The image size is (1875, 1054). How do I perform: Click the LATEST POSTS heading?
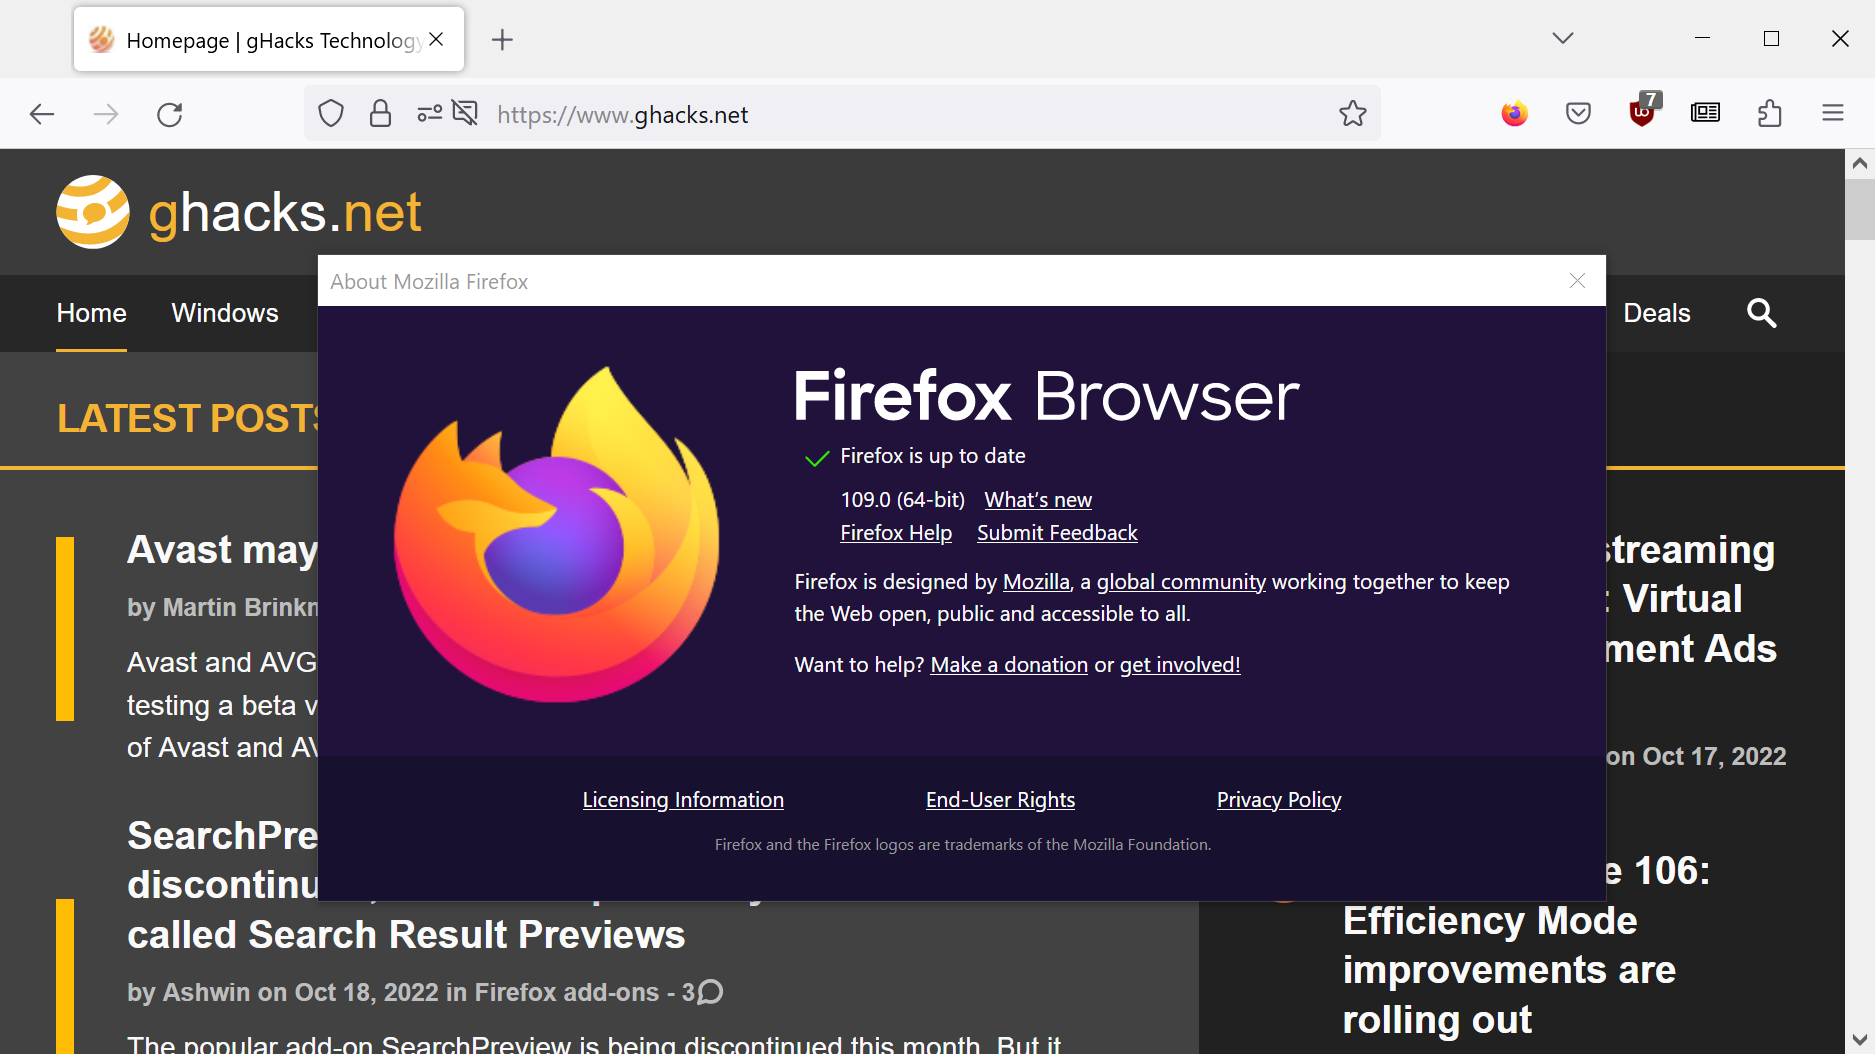tap(188, 418)
